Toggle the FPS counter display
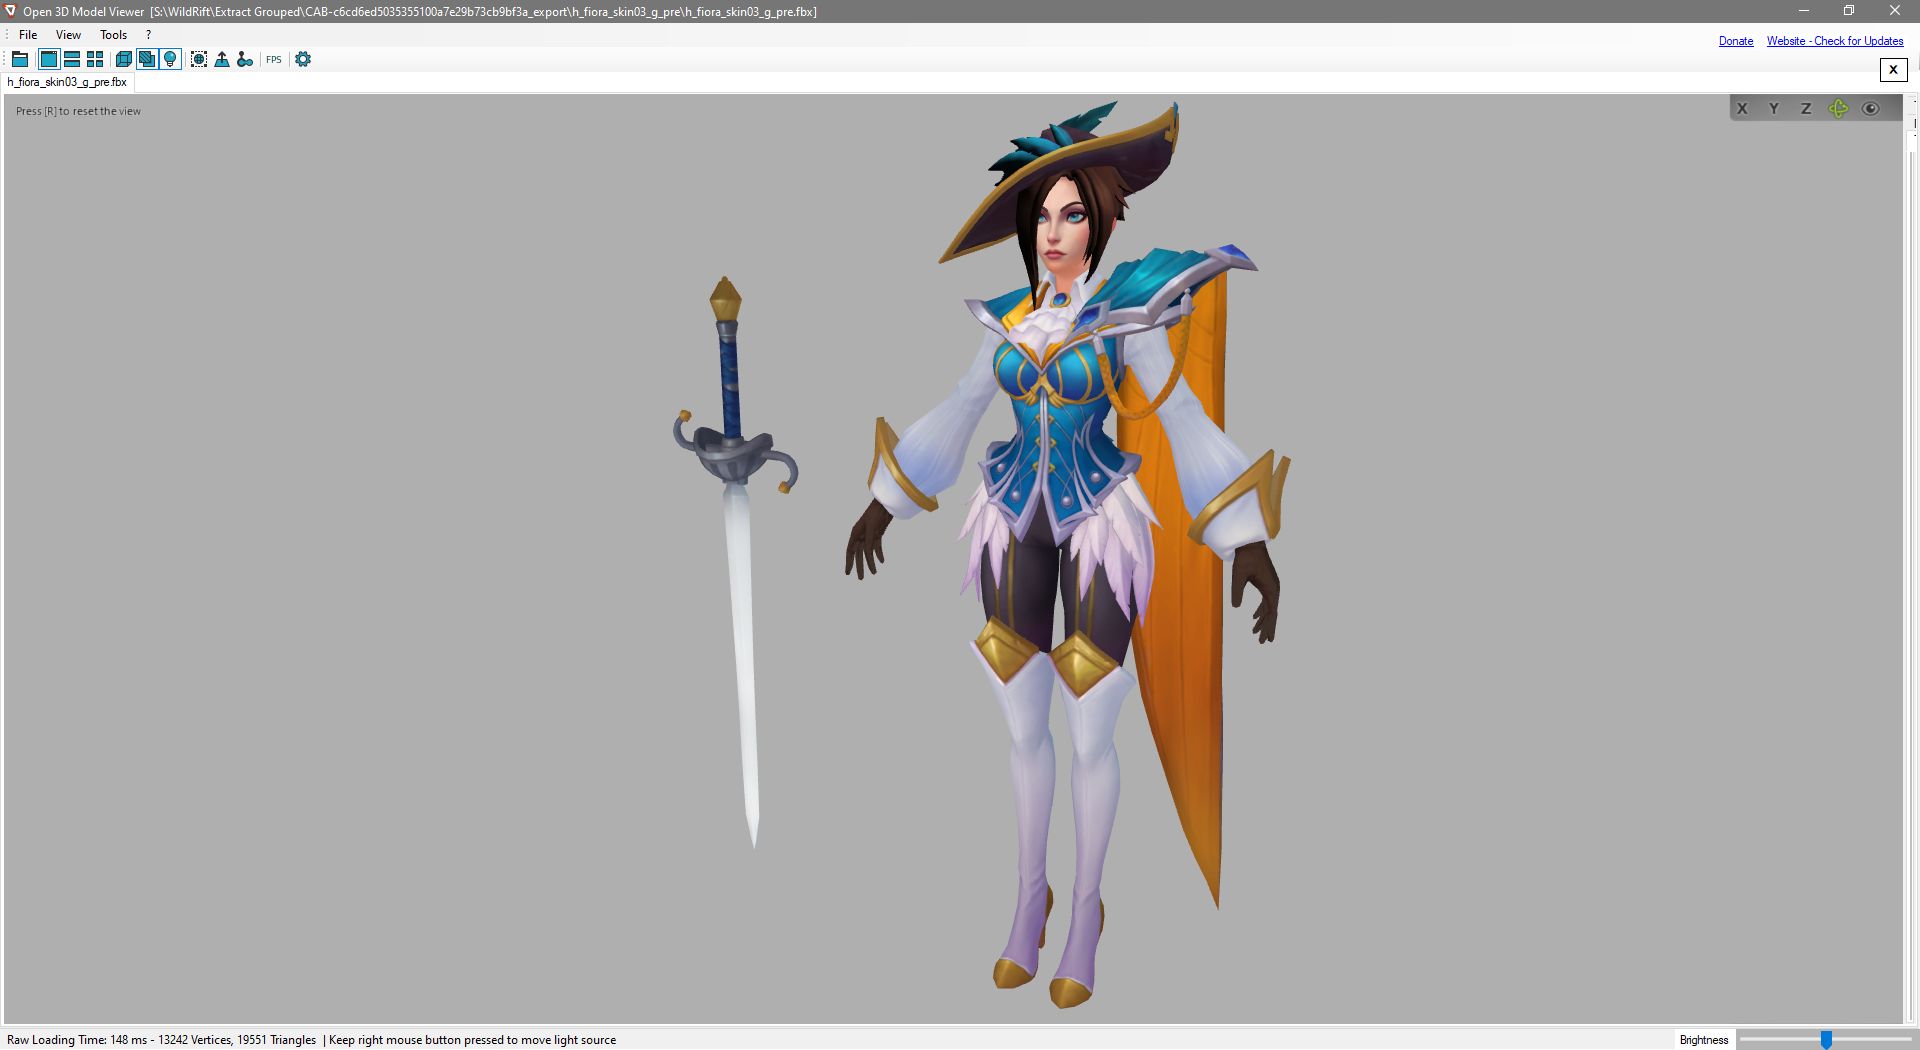 (x=272, y=59)
